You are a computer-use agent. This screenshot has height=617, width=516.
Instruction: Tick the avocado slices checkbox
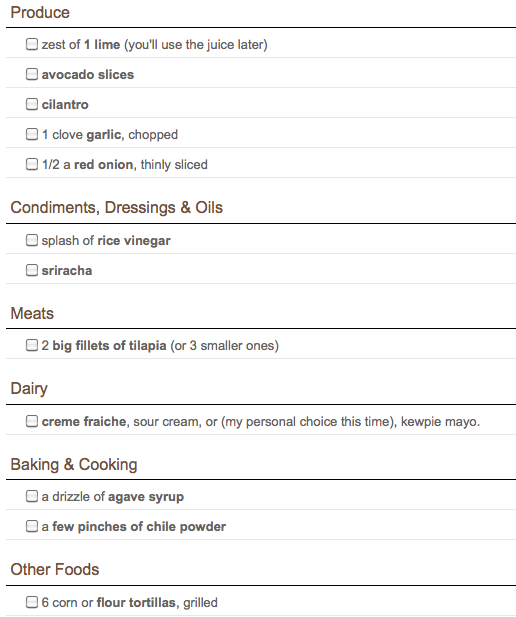32,74
